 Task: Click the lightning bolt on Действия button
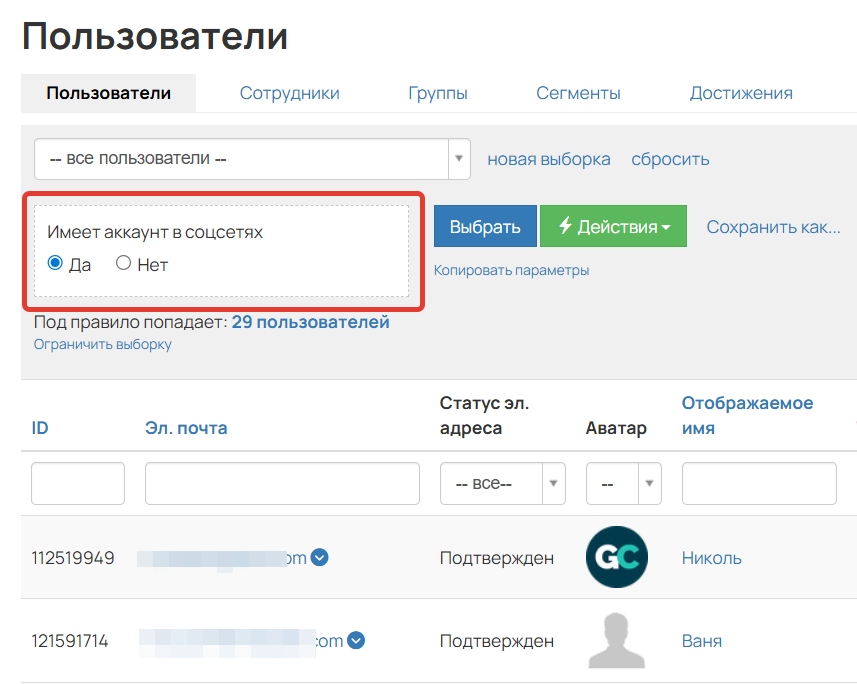click(x=566, y=226)
